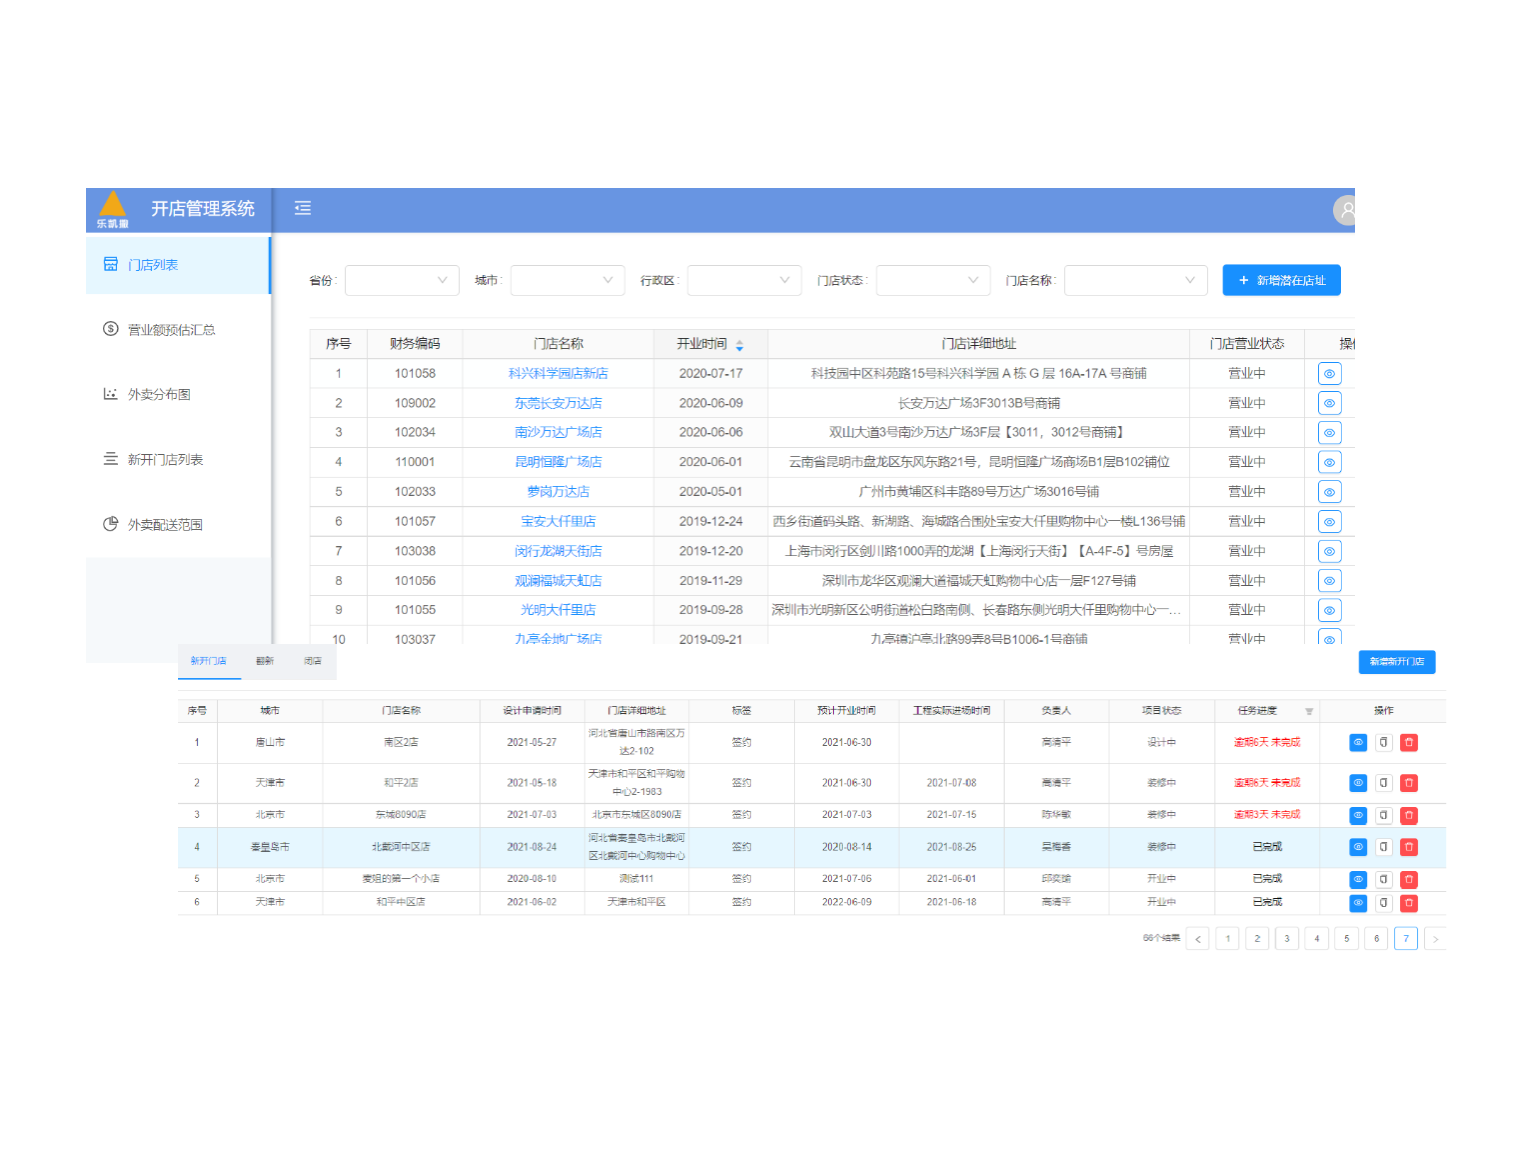The image size is (1532, 1150).
Task: Click the 新增潜在店址 button
Action: [1281, 280]
